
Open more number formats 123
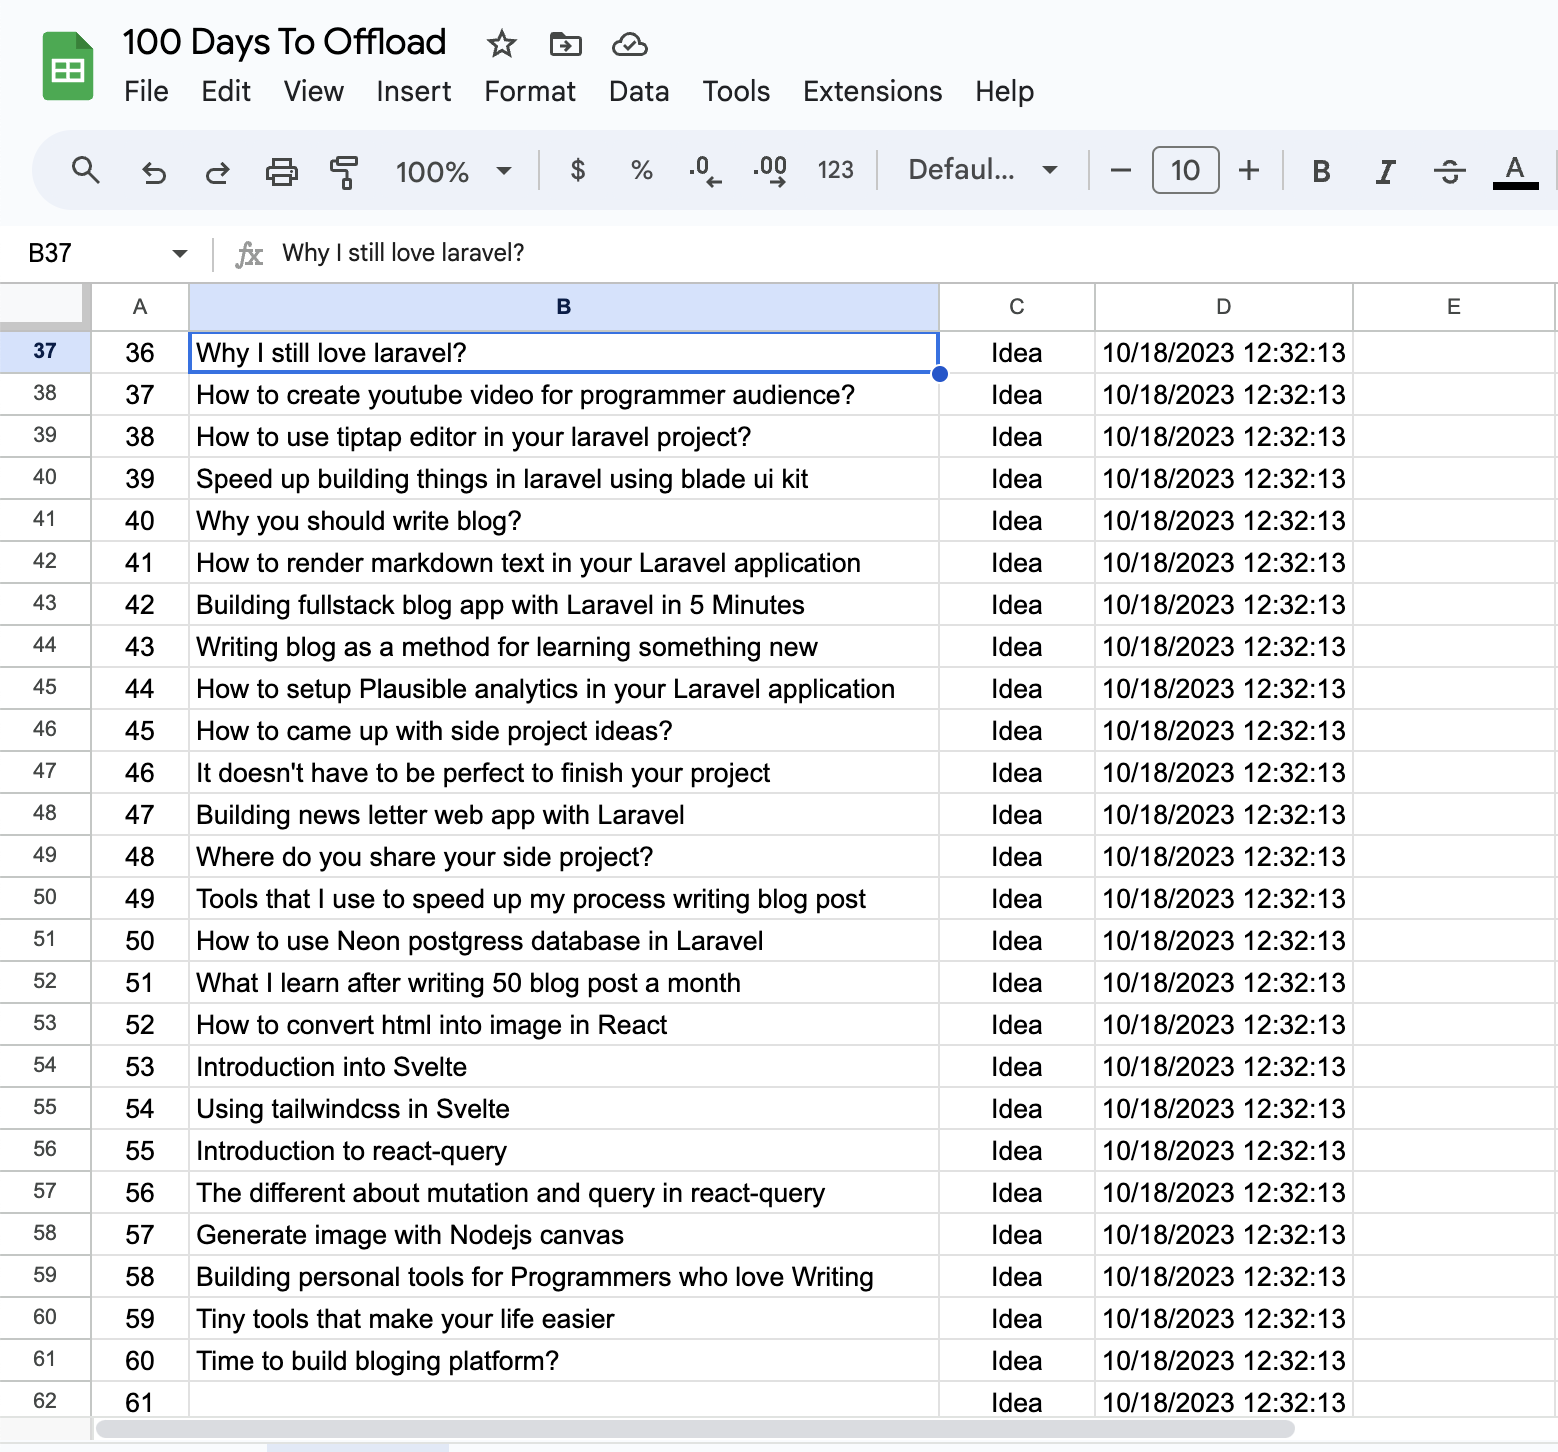[x=835, y=171]
